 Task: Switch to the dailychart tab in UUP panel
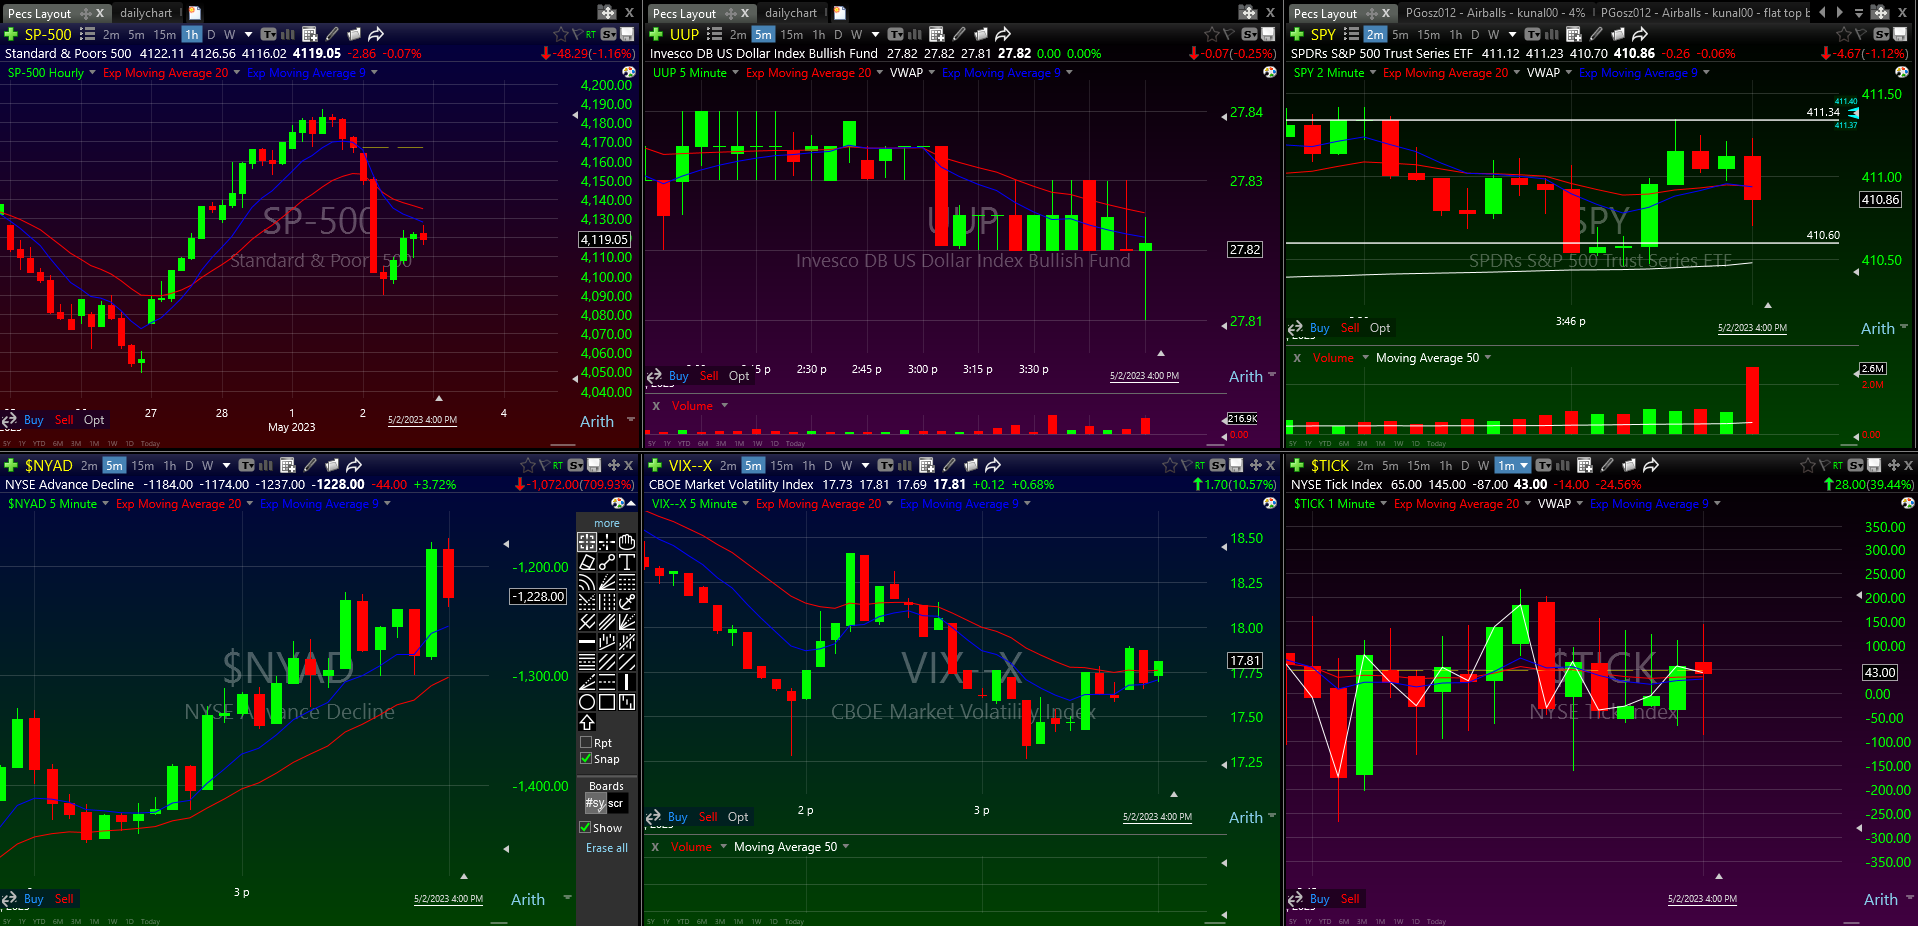791,13
